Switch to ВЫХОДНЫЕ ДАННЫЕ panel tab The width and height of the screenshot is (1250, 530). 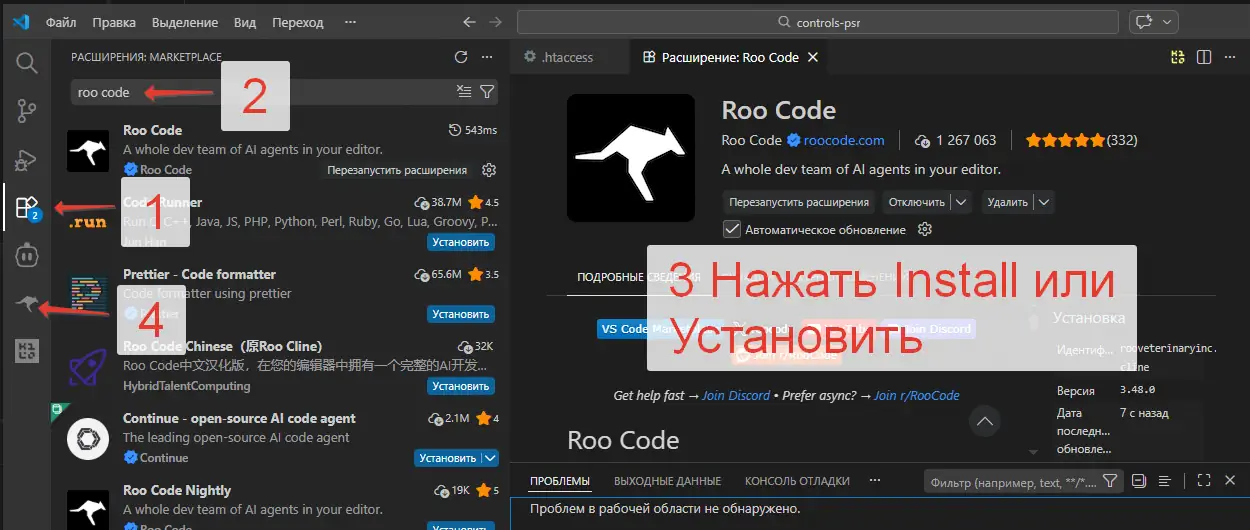point(667,481)
